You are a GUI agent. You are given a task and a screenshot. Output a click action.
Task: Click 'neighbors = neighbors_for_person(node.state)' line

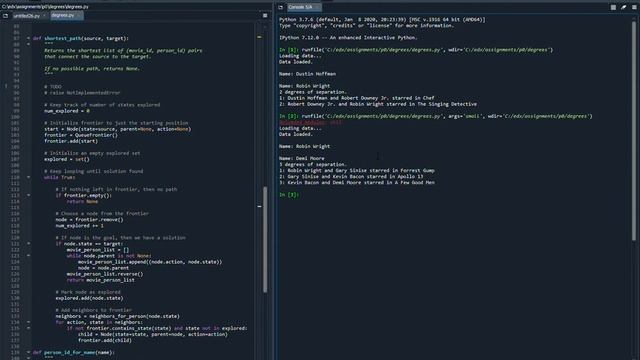118,316
